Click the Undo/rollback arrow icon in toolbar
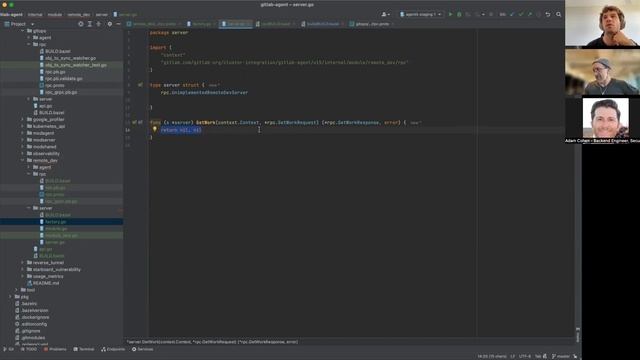 (x=548, y=14)
